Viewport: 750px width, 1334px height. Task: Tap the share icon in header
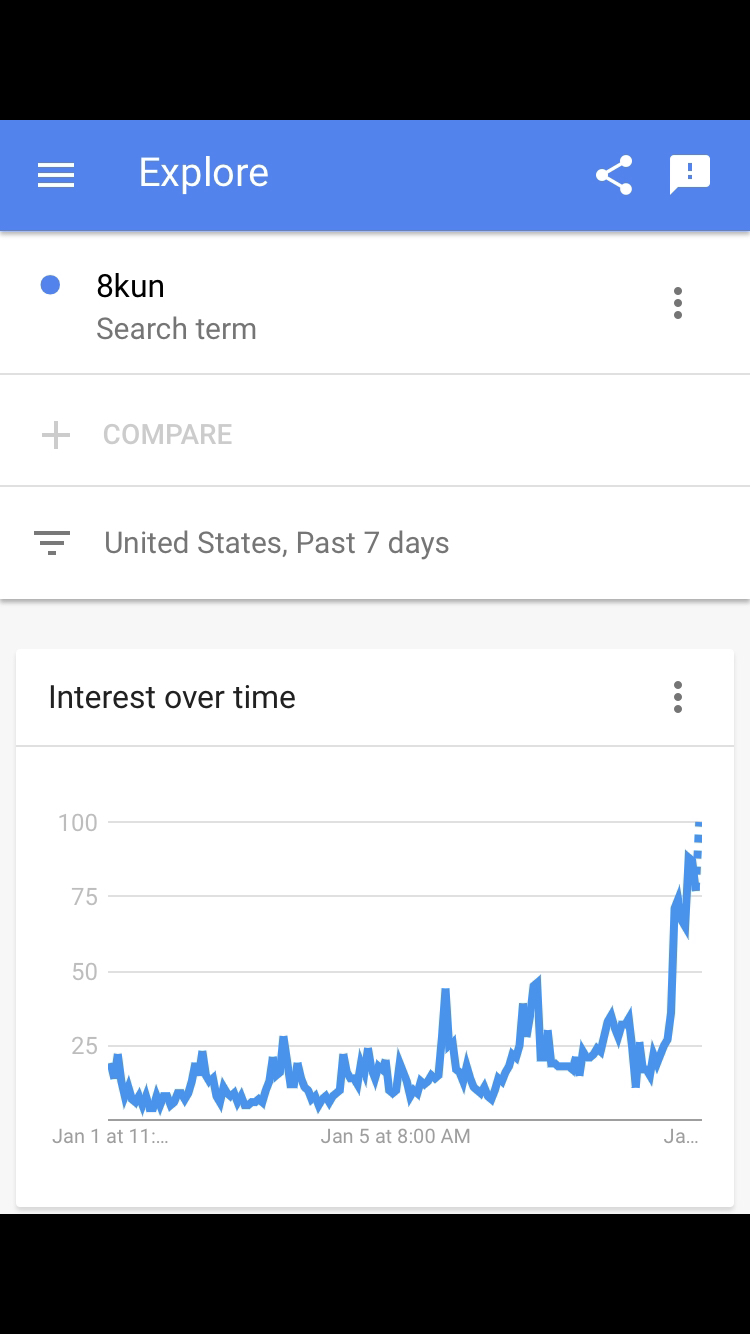pyautogui.click(x=614, y=175)
